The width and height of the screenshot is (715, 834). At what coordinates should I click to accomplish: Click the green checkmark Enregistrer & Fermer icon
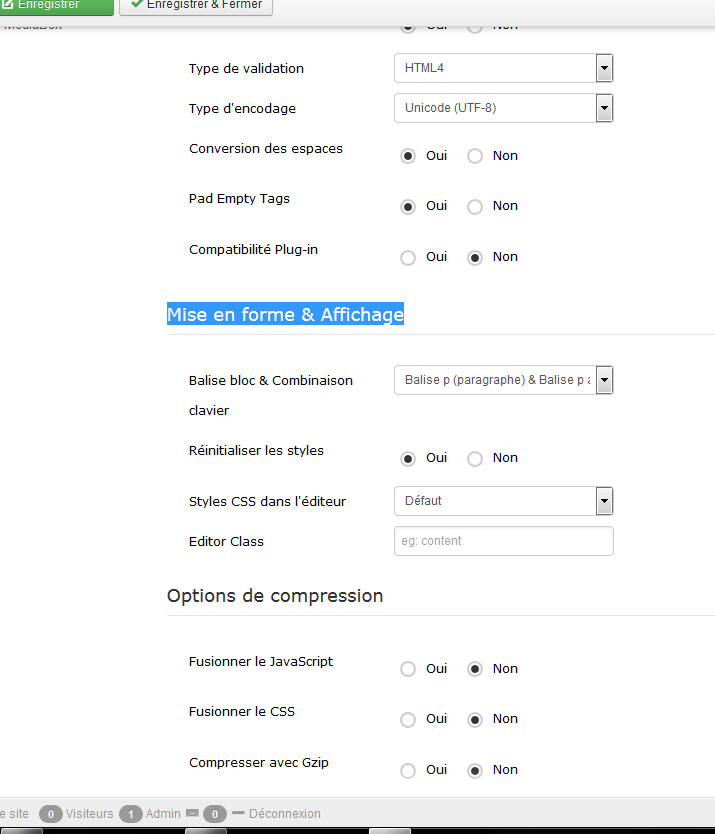point(137,4)
